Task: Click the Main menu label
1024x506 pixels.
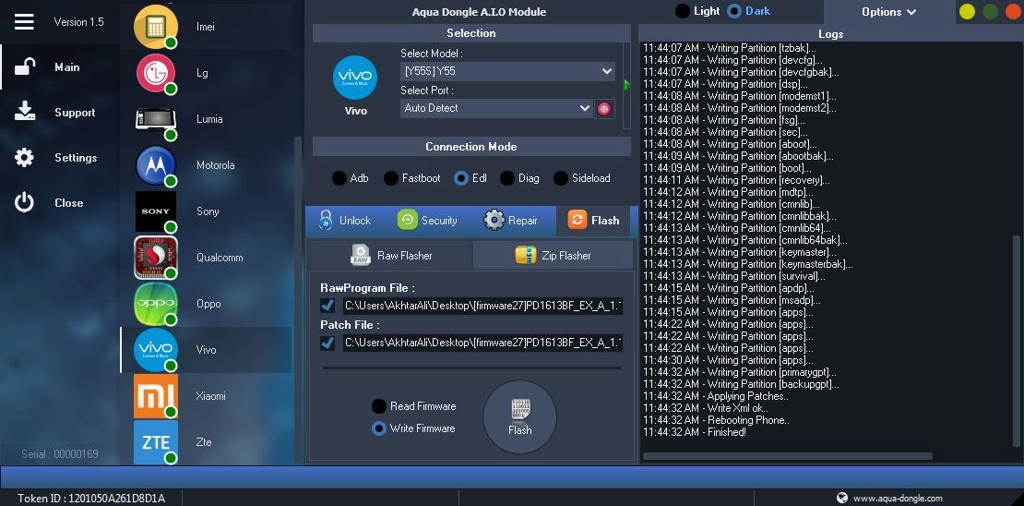Action: click(67, 67)
